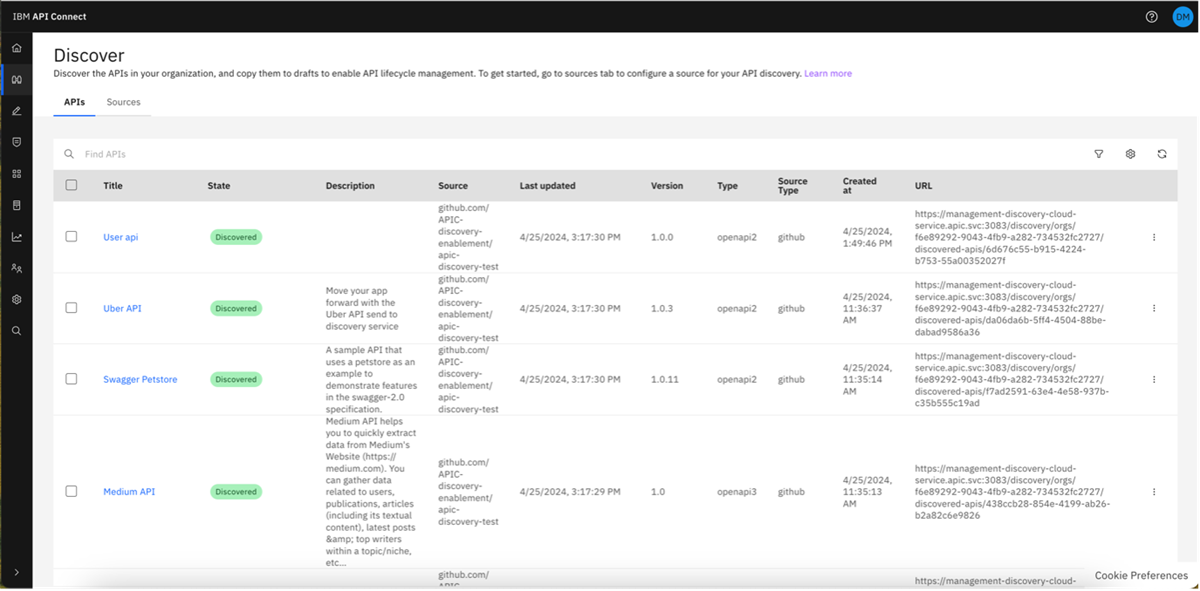Image resolution: width=1200 pixels, height=591 pixels.
Task: Open the Develop pencil sidebar icon
Action: (x=16, y=111)
